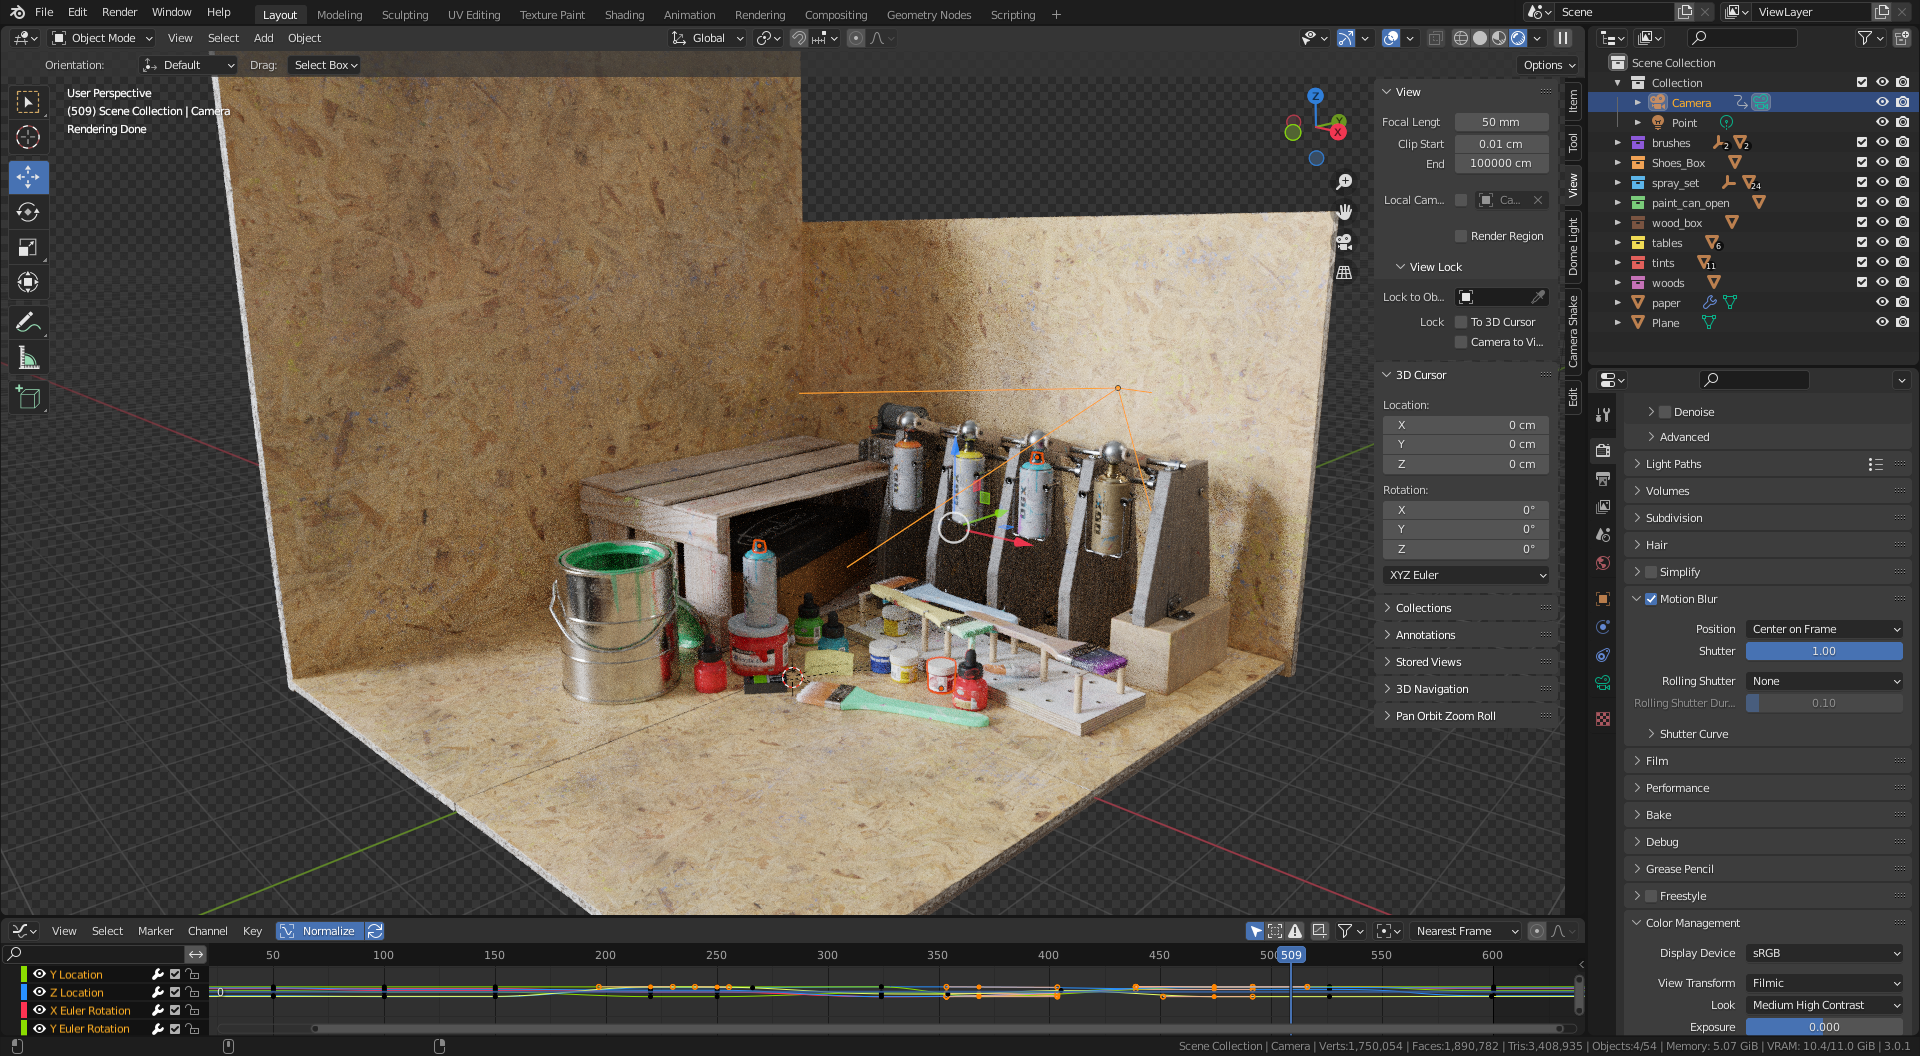1920x1056 pixels.
Task: Select the Transform tool
Action: [x=28, y=282]
